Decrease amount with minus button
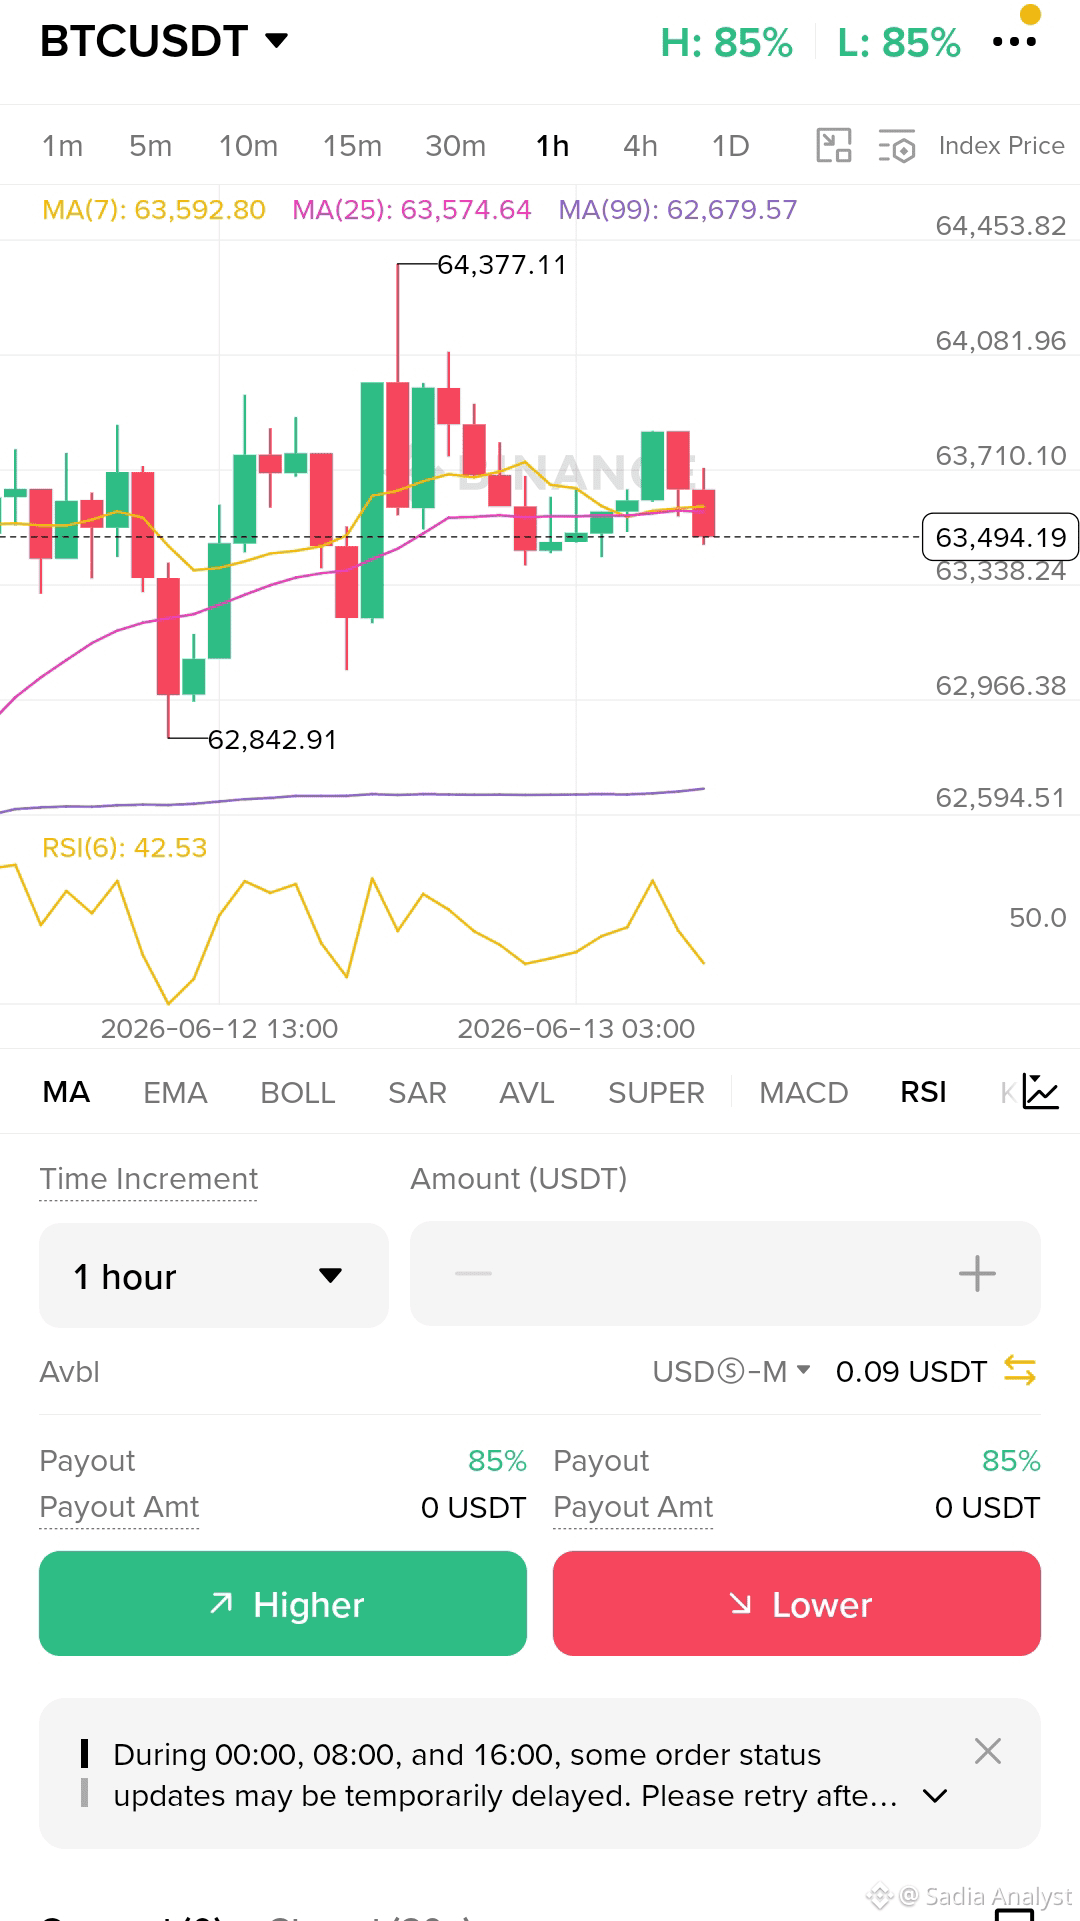 coord(473,1273)
